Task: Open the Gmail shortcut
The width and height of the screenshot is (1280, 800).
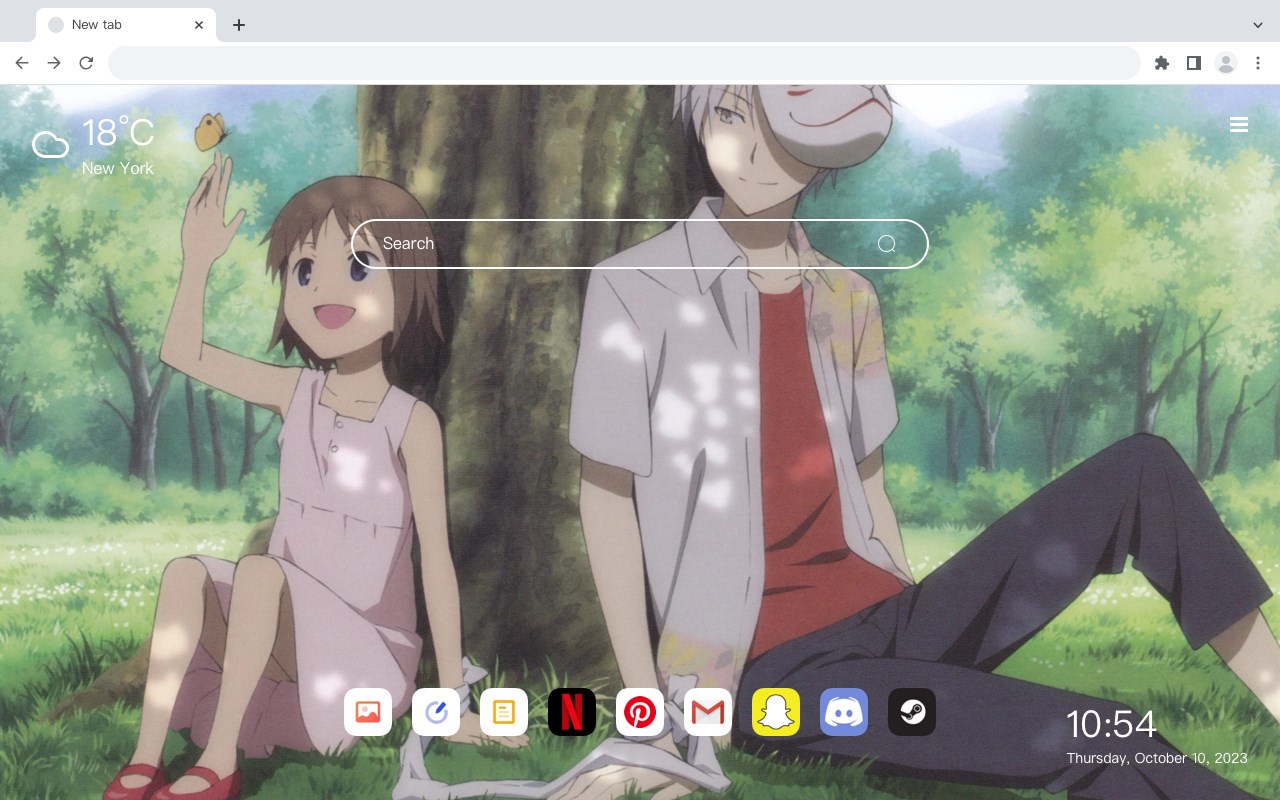Action: pyautogui.click(x=708, y=712)
